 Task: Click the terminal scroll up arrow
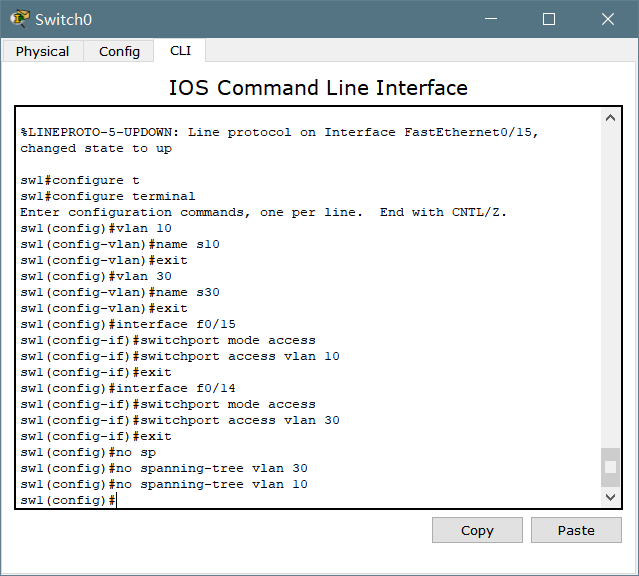click(x=610, y=119)
